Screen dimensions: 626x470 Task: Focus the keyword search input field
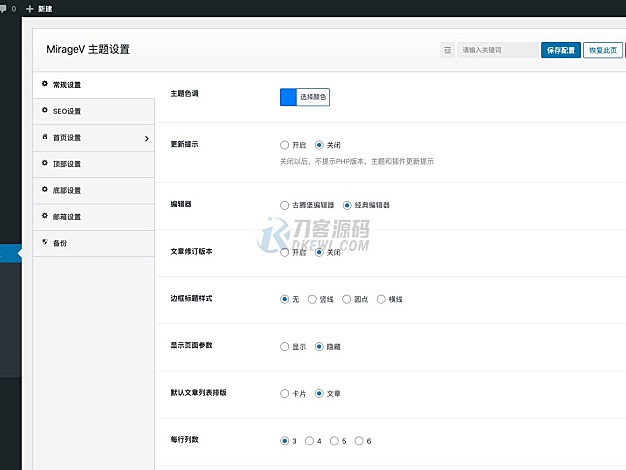point(498,50)
